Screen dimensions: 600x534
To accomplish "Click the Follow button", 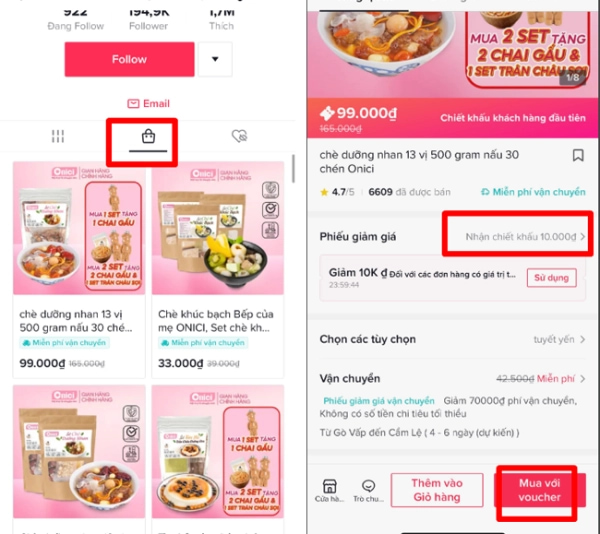I will coord(129,59).
